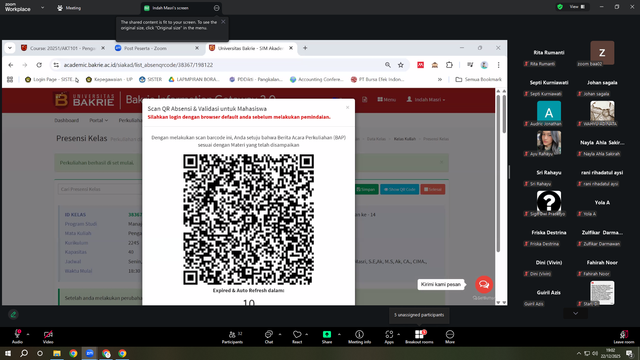Open a new browser tab

coord(305,48)
